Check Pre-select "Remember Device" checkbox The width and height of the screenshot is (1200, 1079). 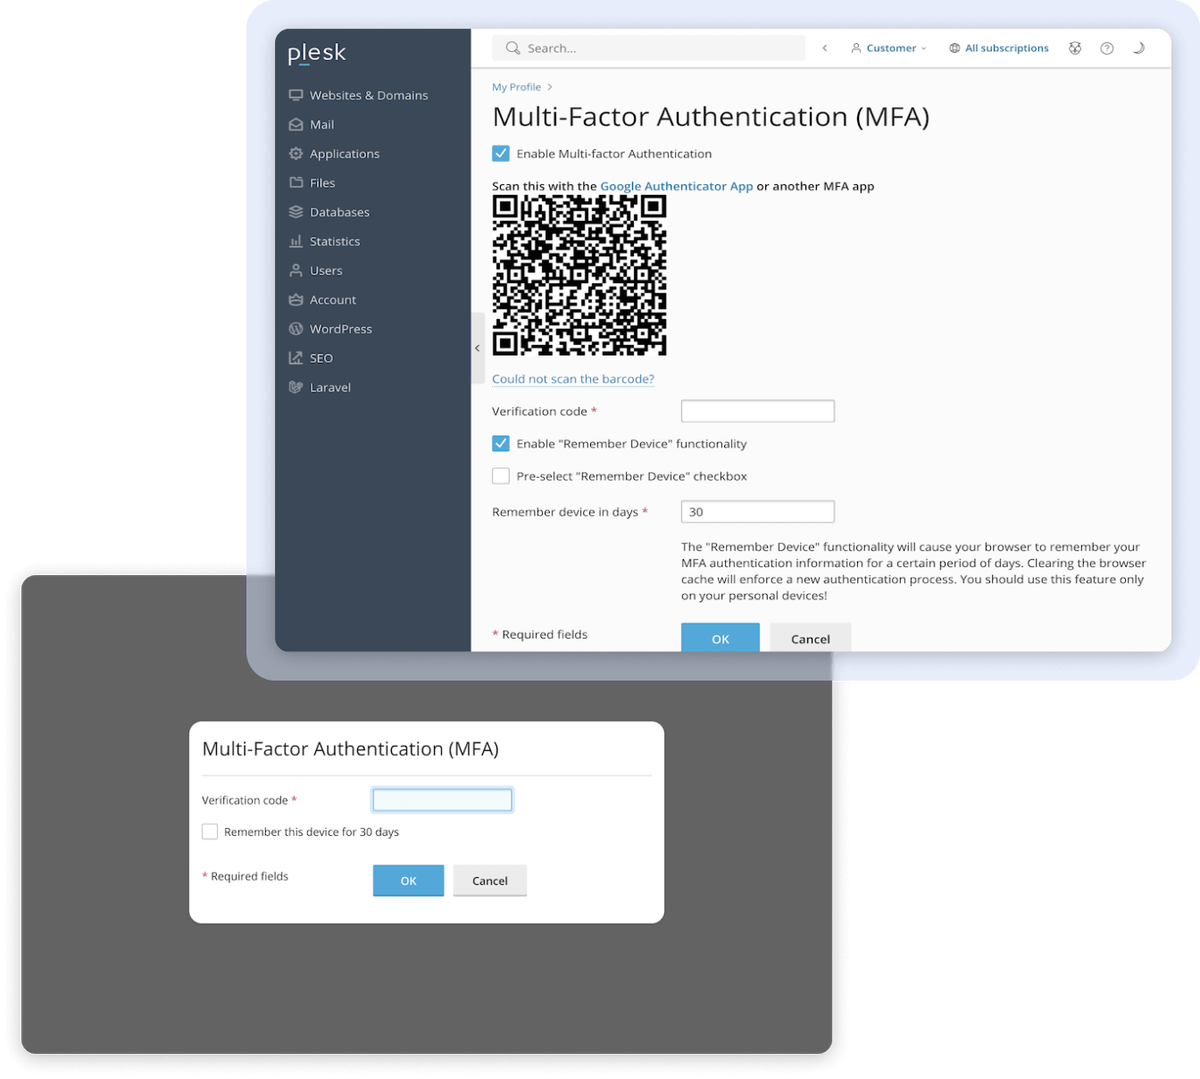click(x=501, y=476)
